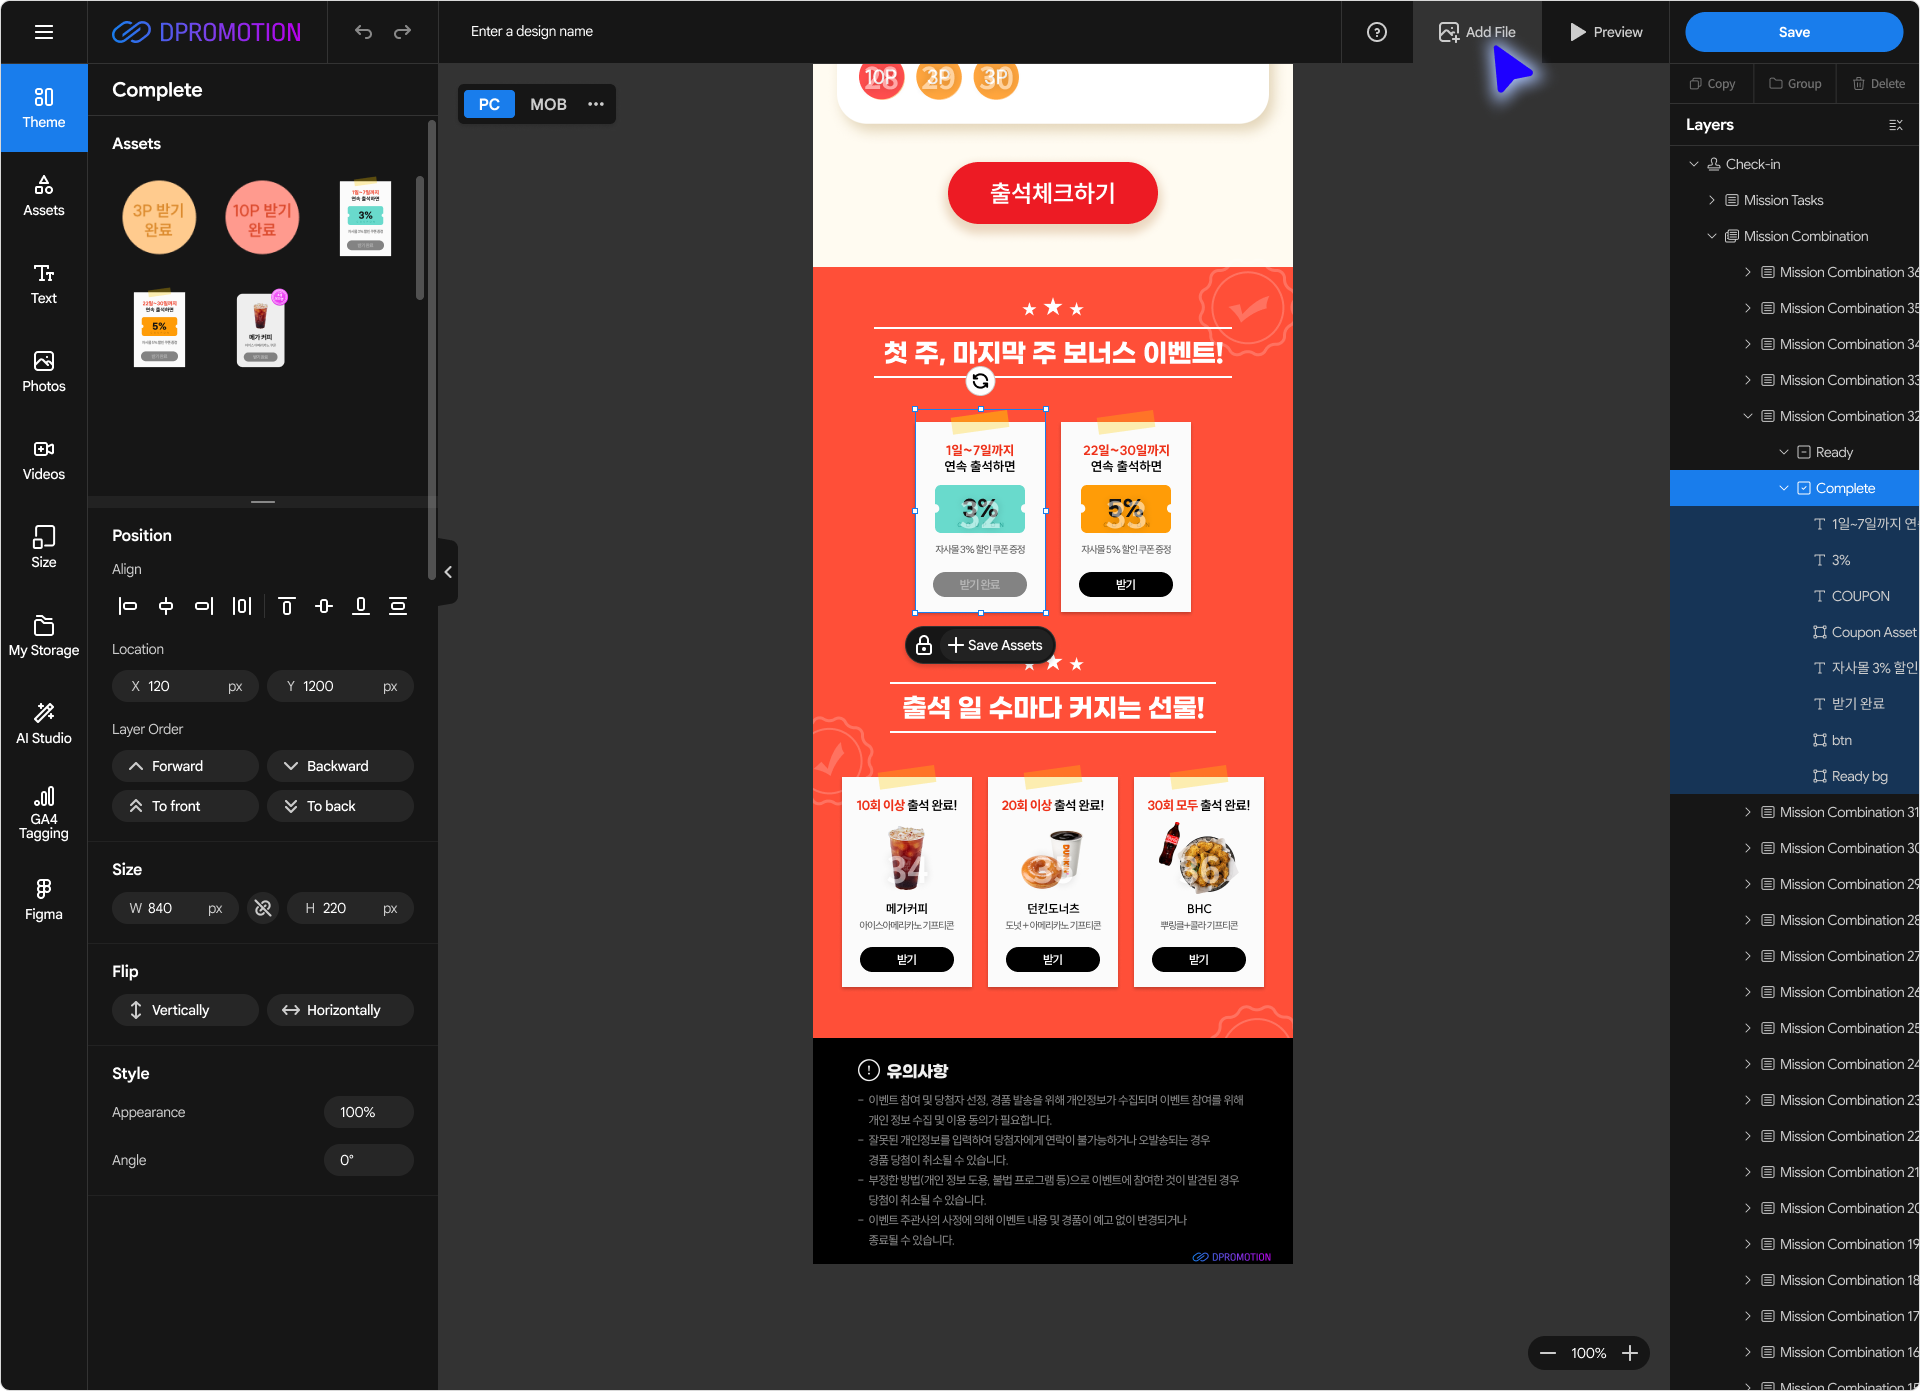Toggle the aspect ratio link lock
The width and height of the screenshot is (1920, 1391).
point(263,908)
